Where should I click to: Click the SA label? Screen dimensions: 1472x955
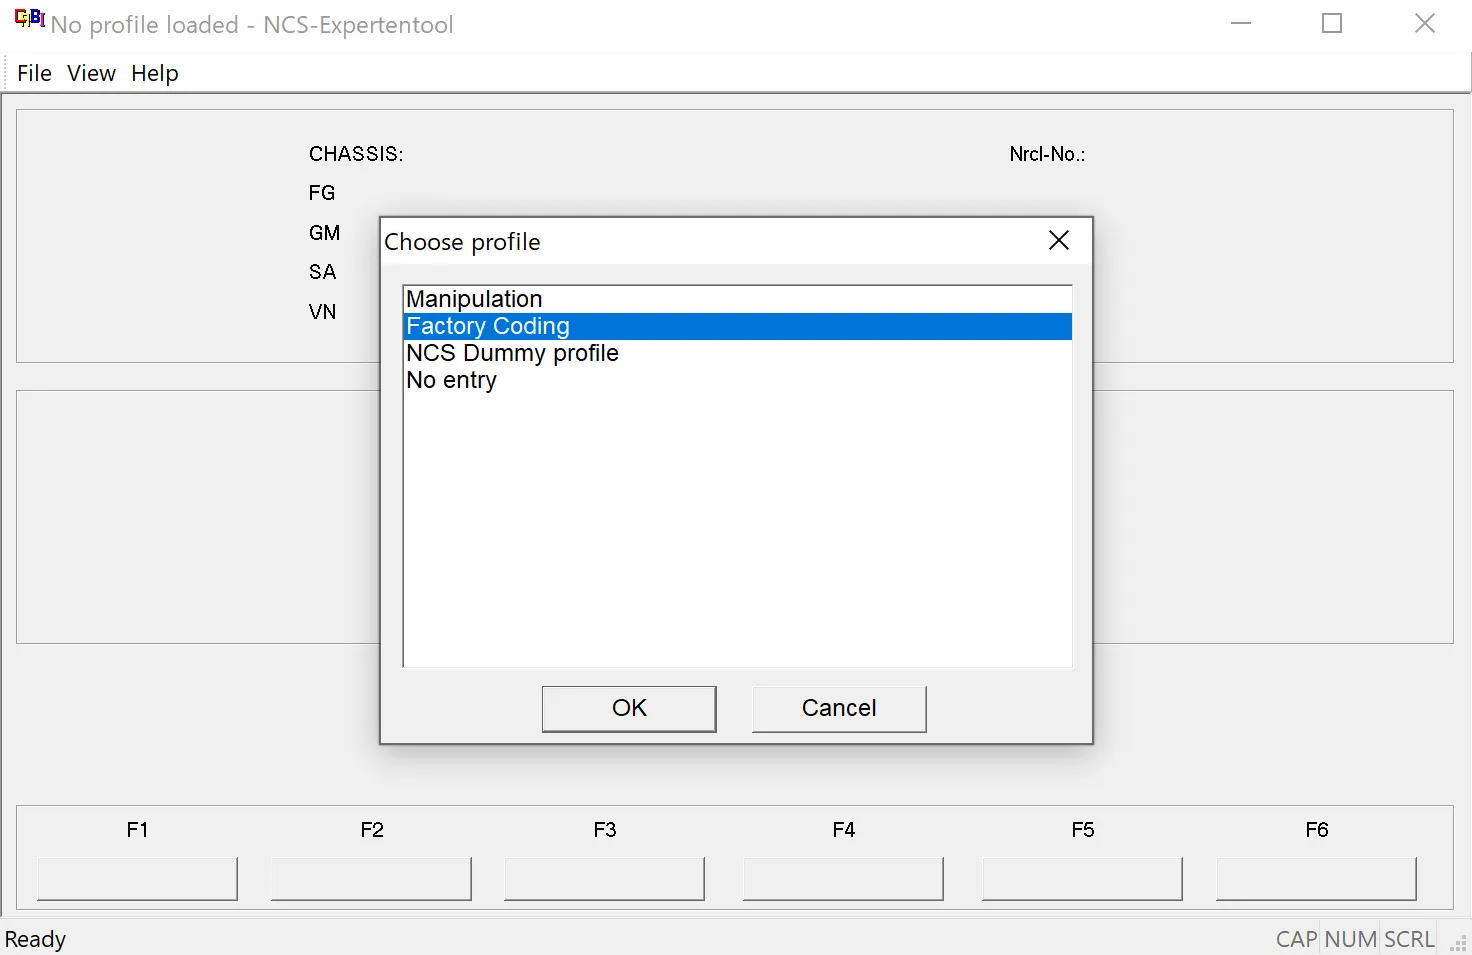pos(322,272)
